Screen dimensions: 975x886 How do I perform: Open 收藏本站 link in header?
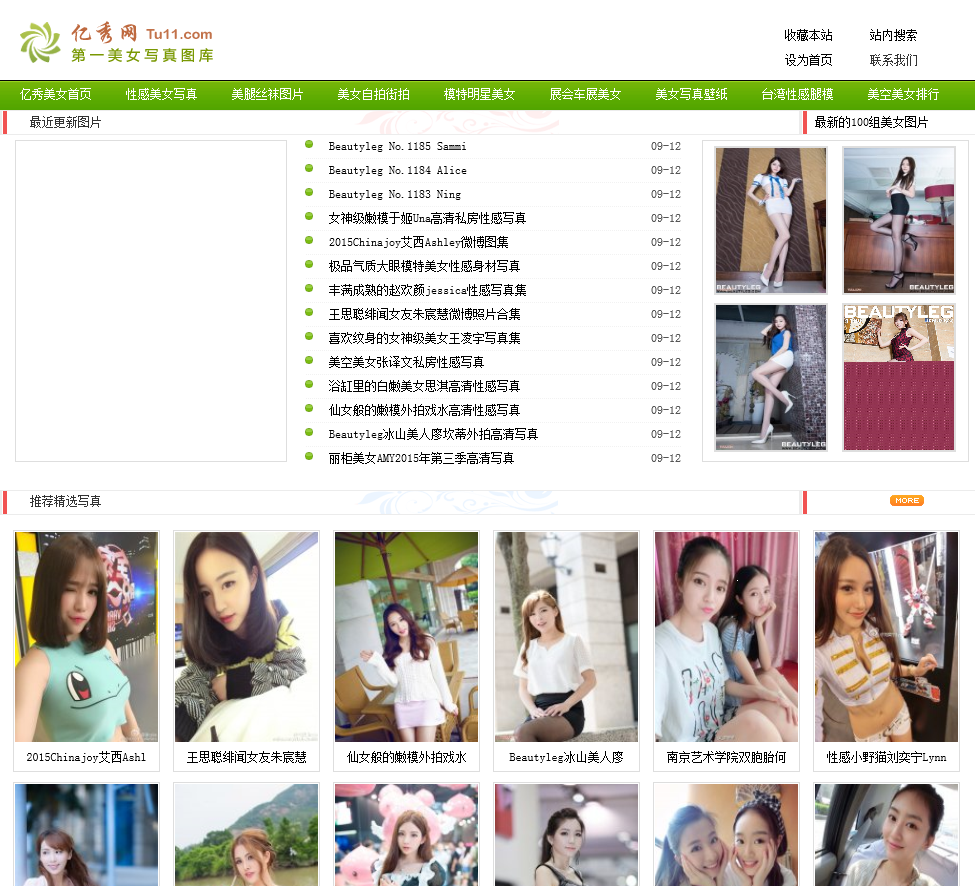tap(808, 35)
